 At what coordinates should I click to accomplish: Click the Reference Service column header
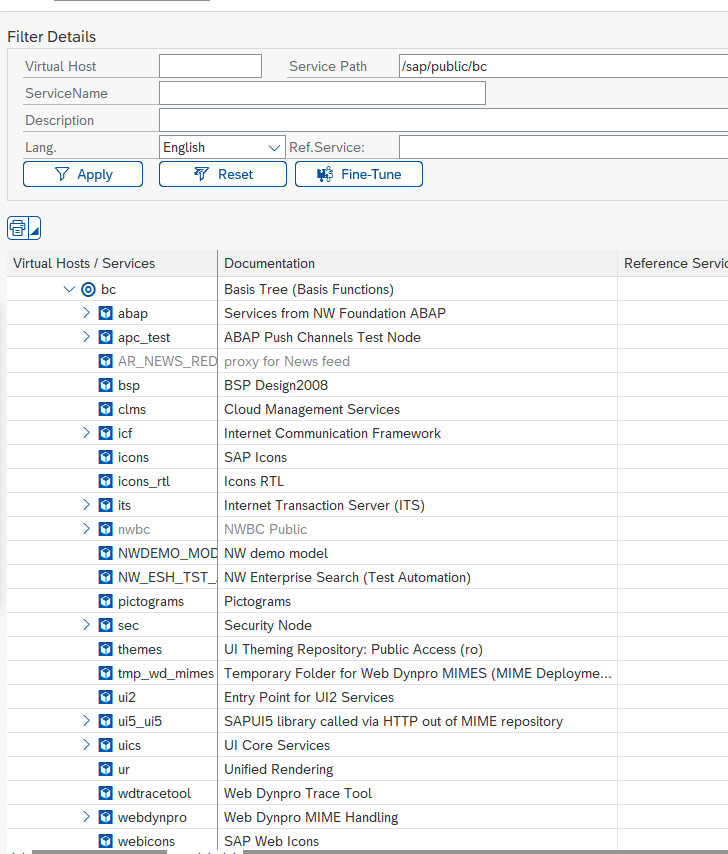pos(673,263)
